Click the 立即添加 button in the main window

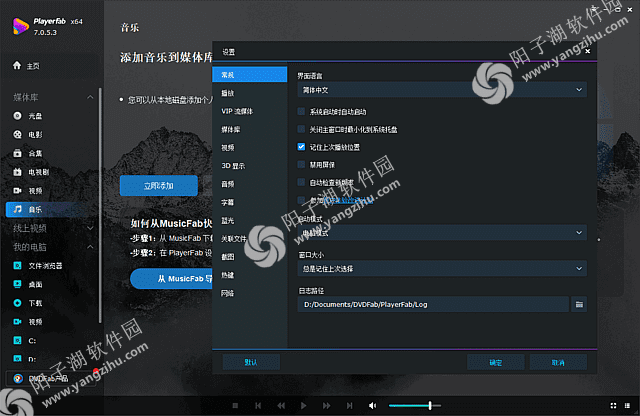159,186
